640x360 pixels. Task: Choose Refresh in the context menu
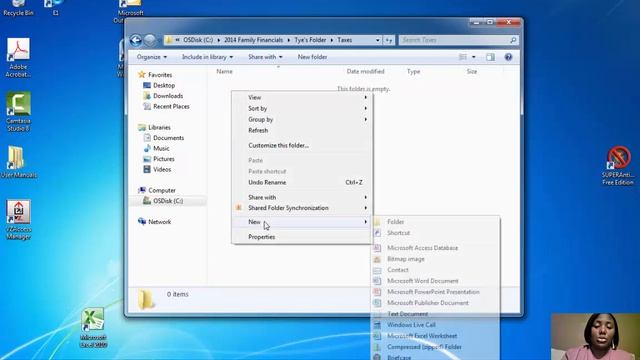[x=302, y=131]
